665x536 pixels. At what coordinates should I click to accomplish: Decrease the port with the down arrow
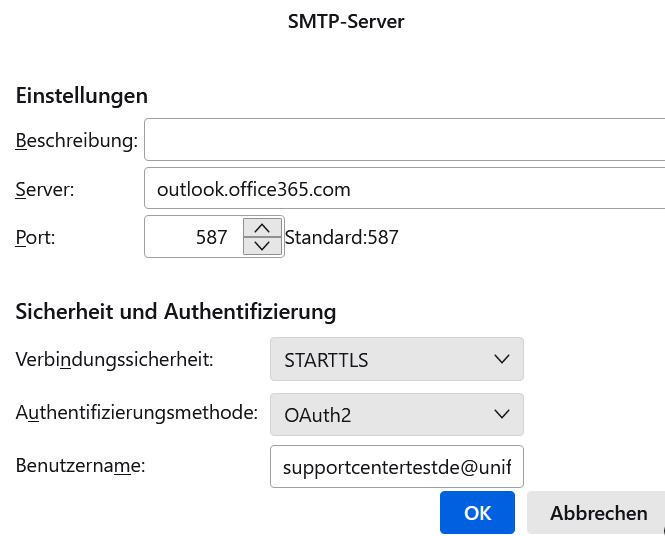(x=262, y=246)
